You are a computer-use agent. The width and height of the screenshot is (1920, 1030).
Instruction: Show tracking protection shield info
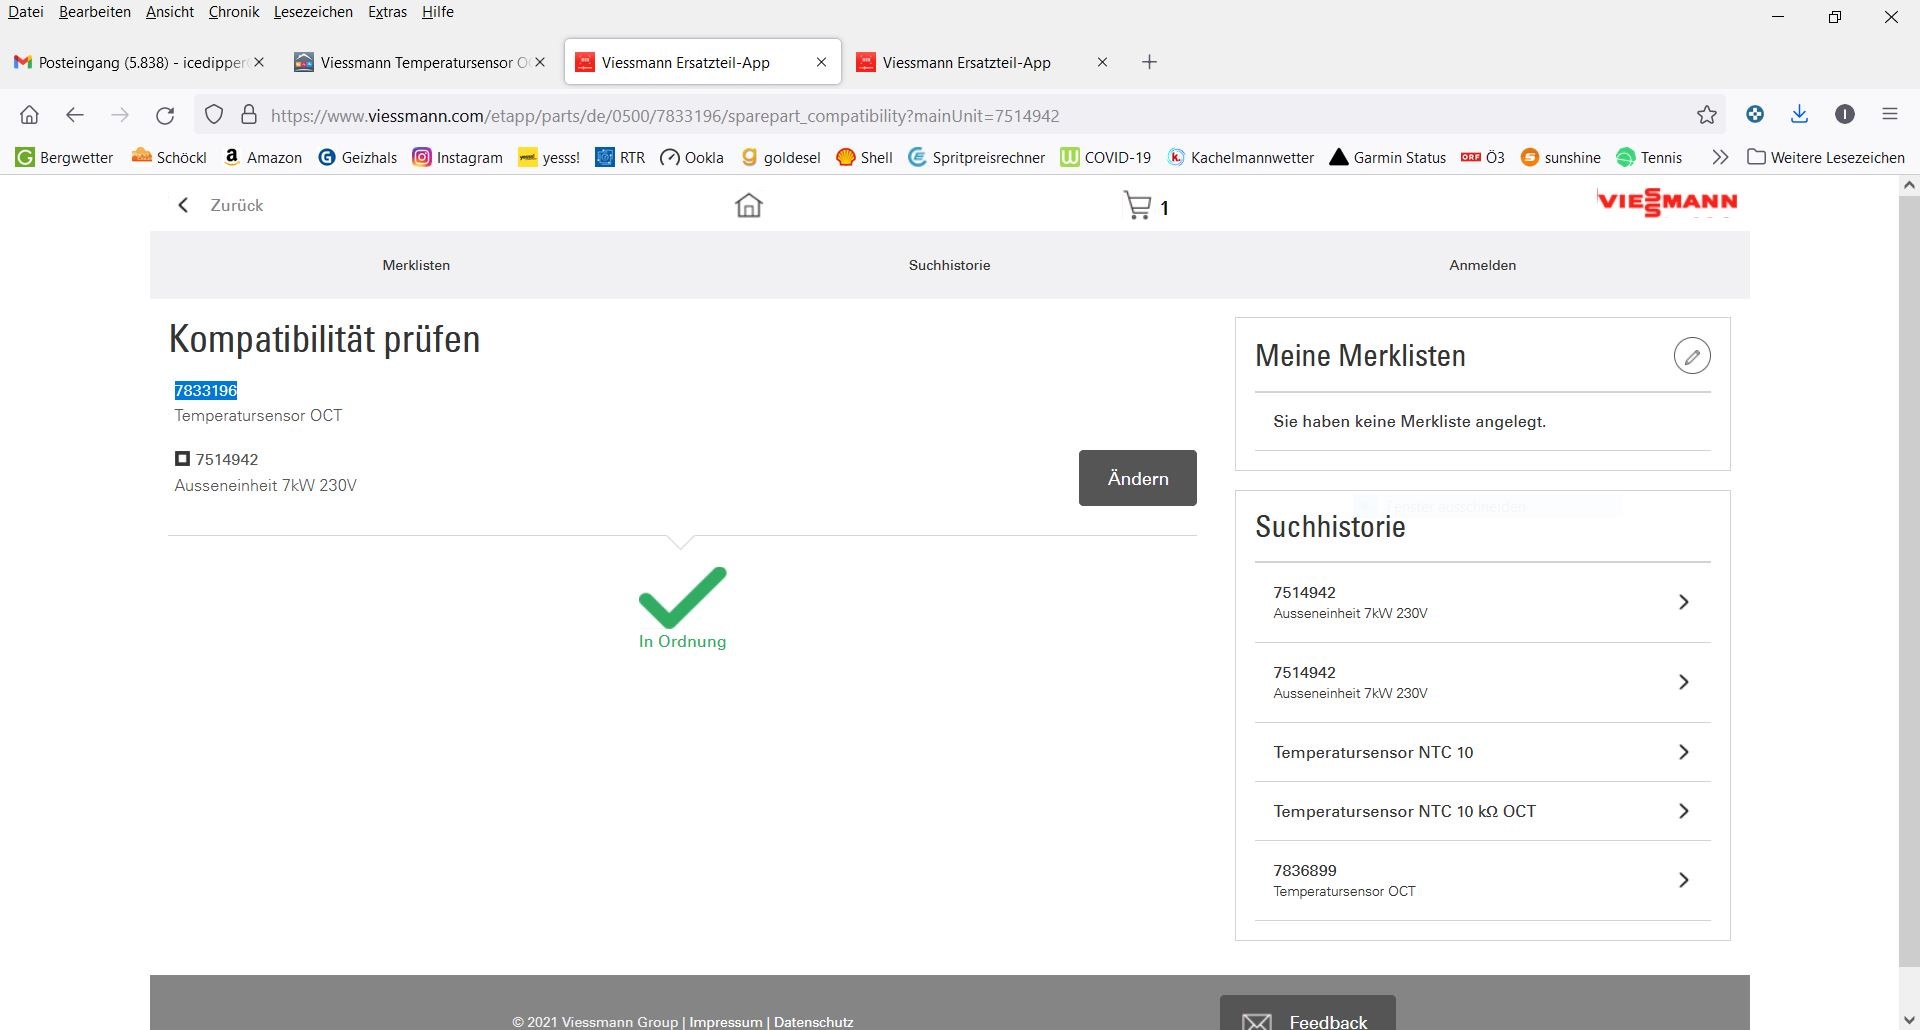click(x=214, y=115)
